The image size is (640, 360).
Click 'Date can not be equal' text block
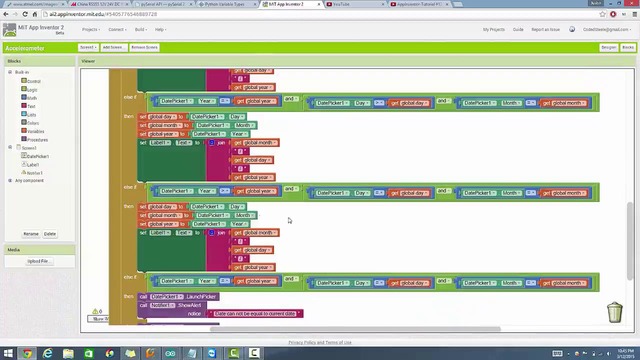(x=255, y=313)
